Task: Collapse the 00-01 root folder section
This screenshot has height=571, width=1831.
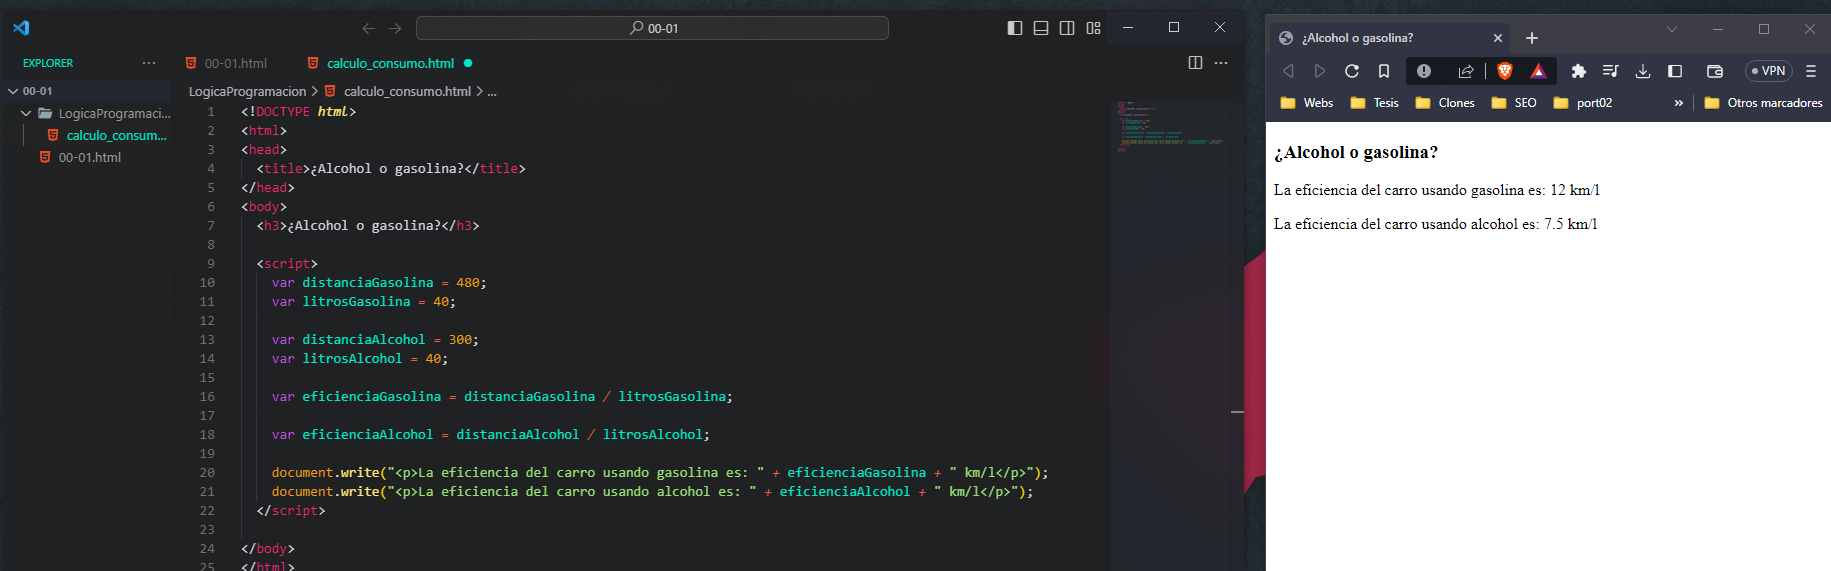Action: [x=13, y=91]
